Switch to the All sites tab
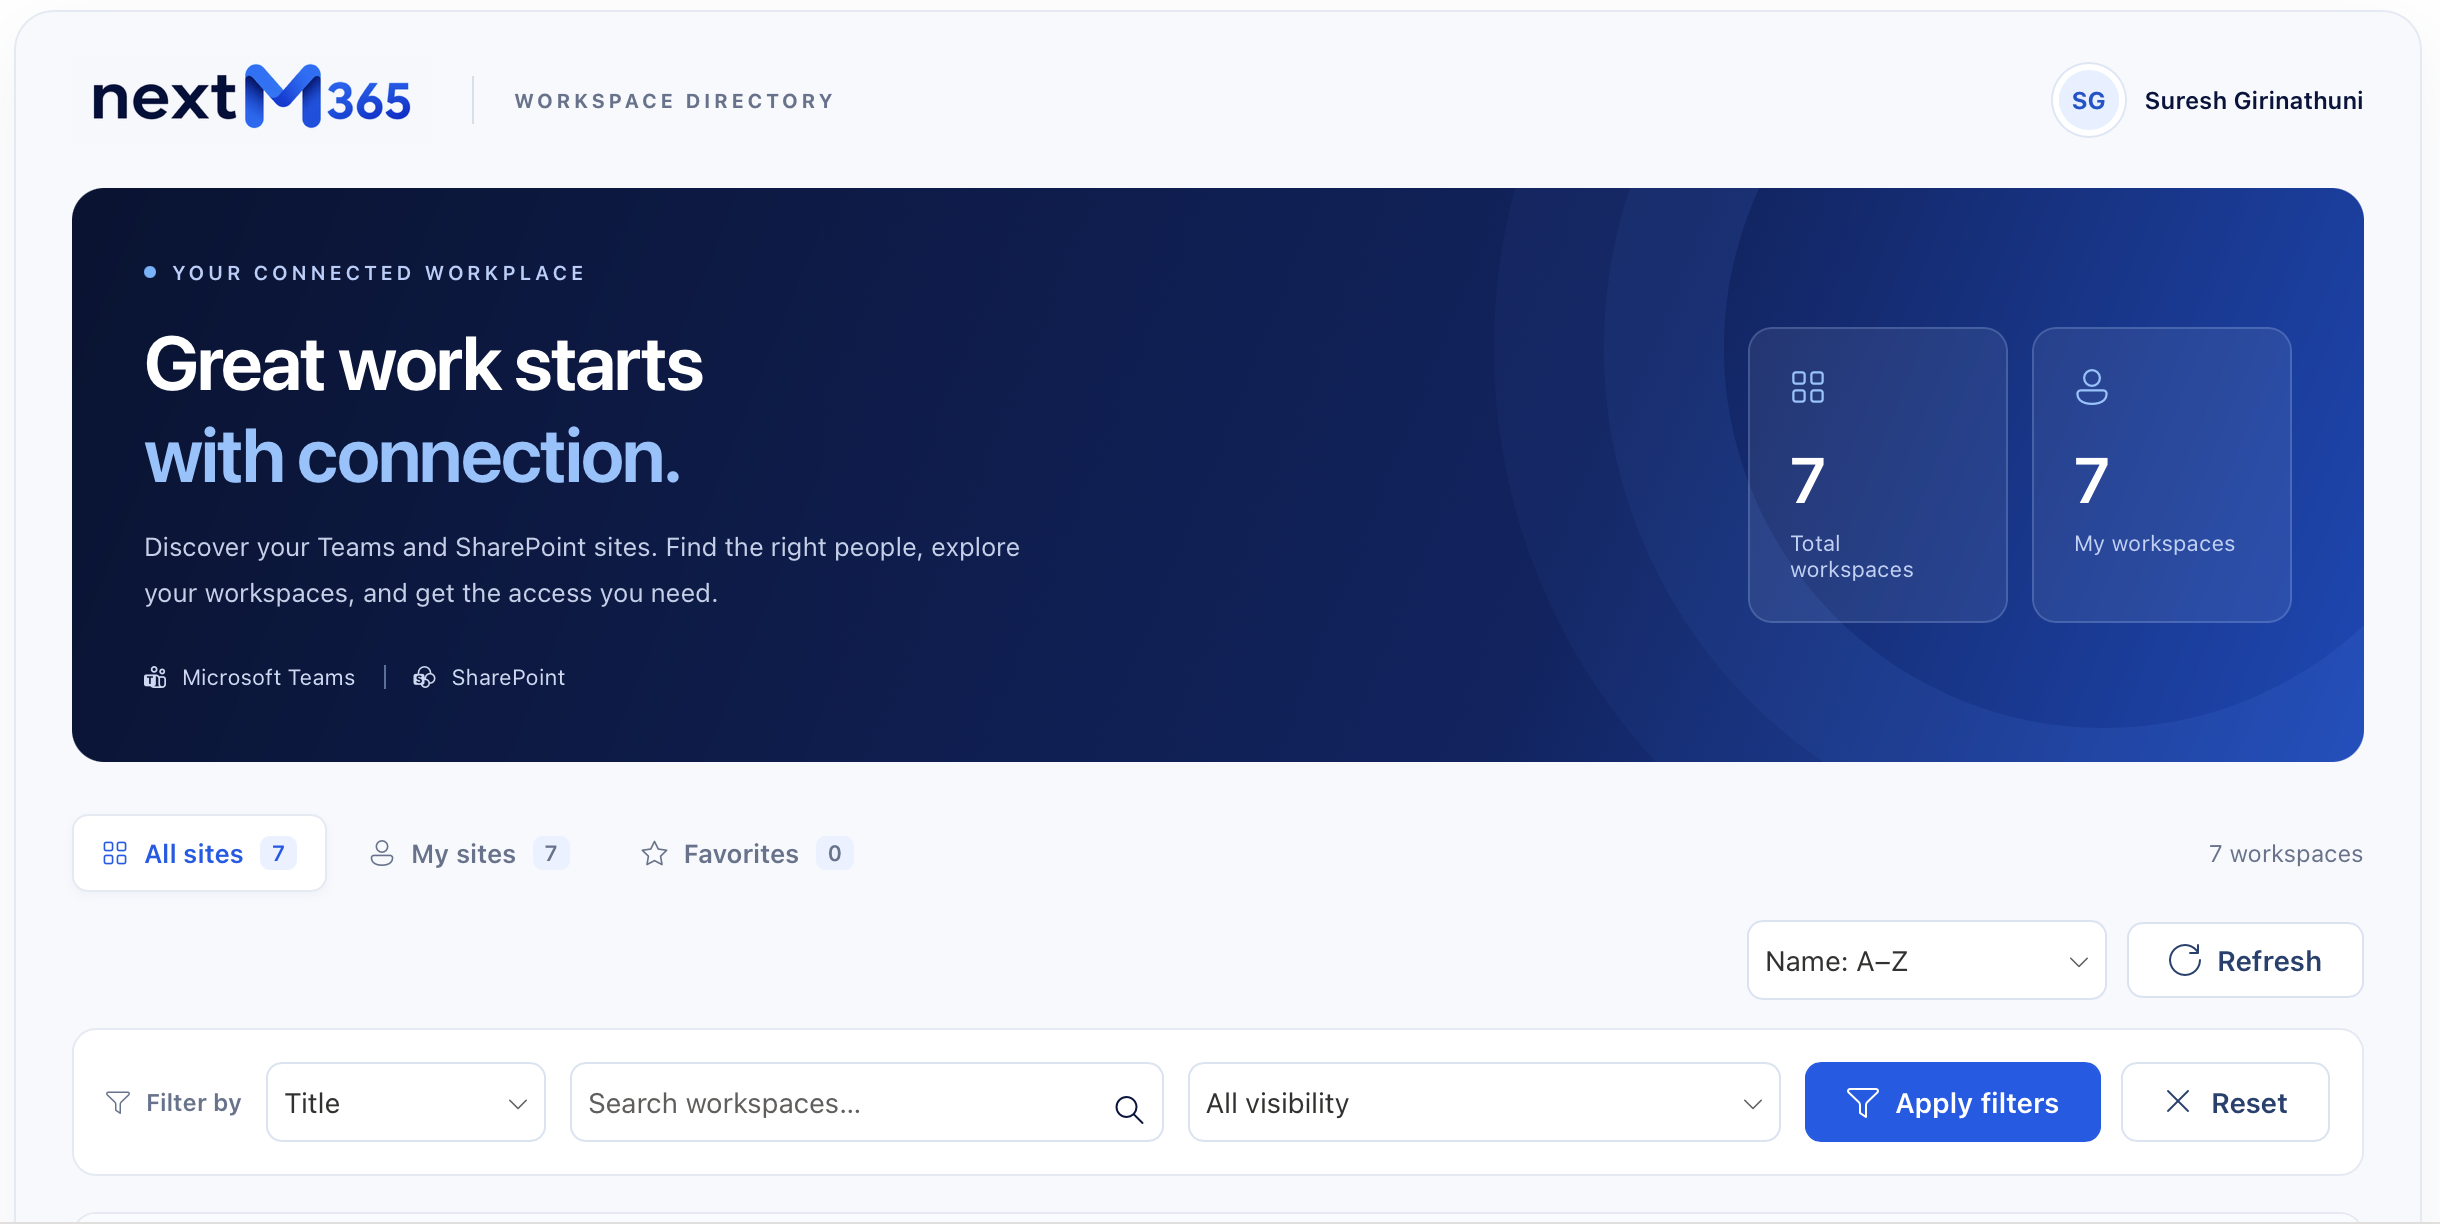Screen dimensions: 2440x1224 tap(199, 853)
